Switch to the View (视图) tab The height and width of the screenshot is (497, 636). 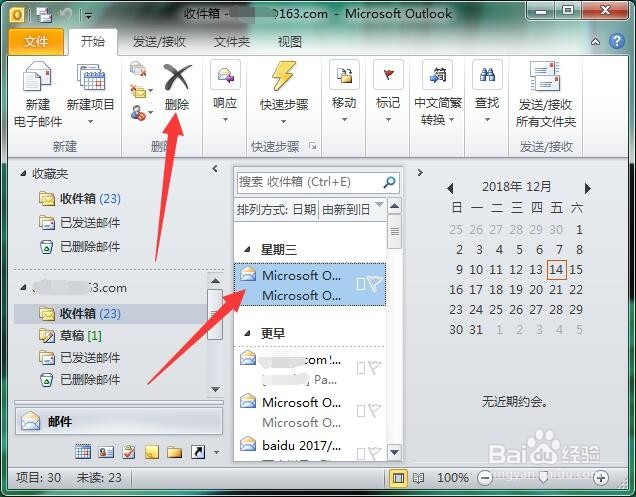290,41
